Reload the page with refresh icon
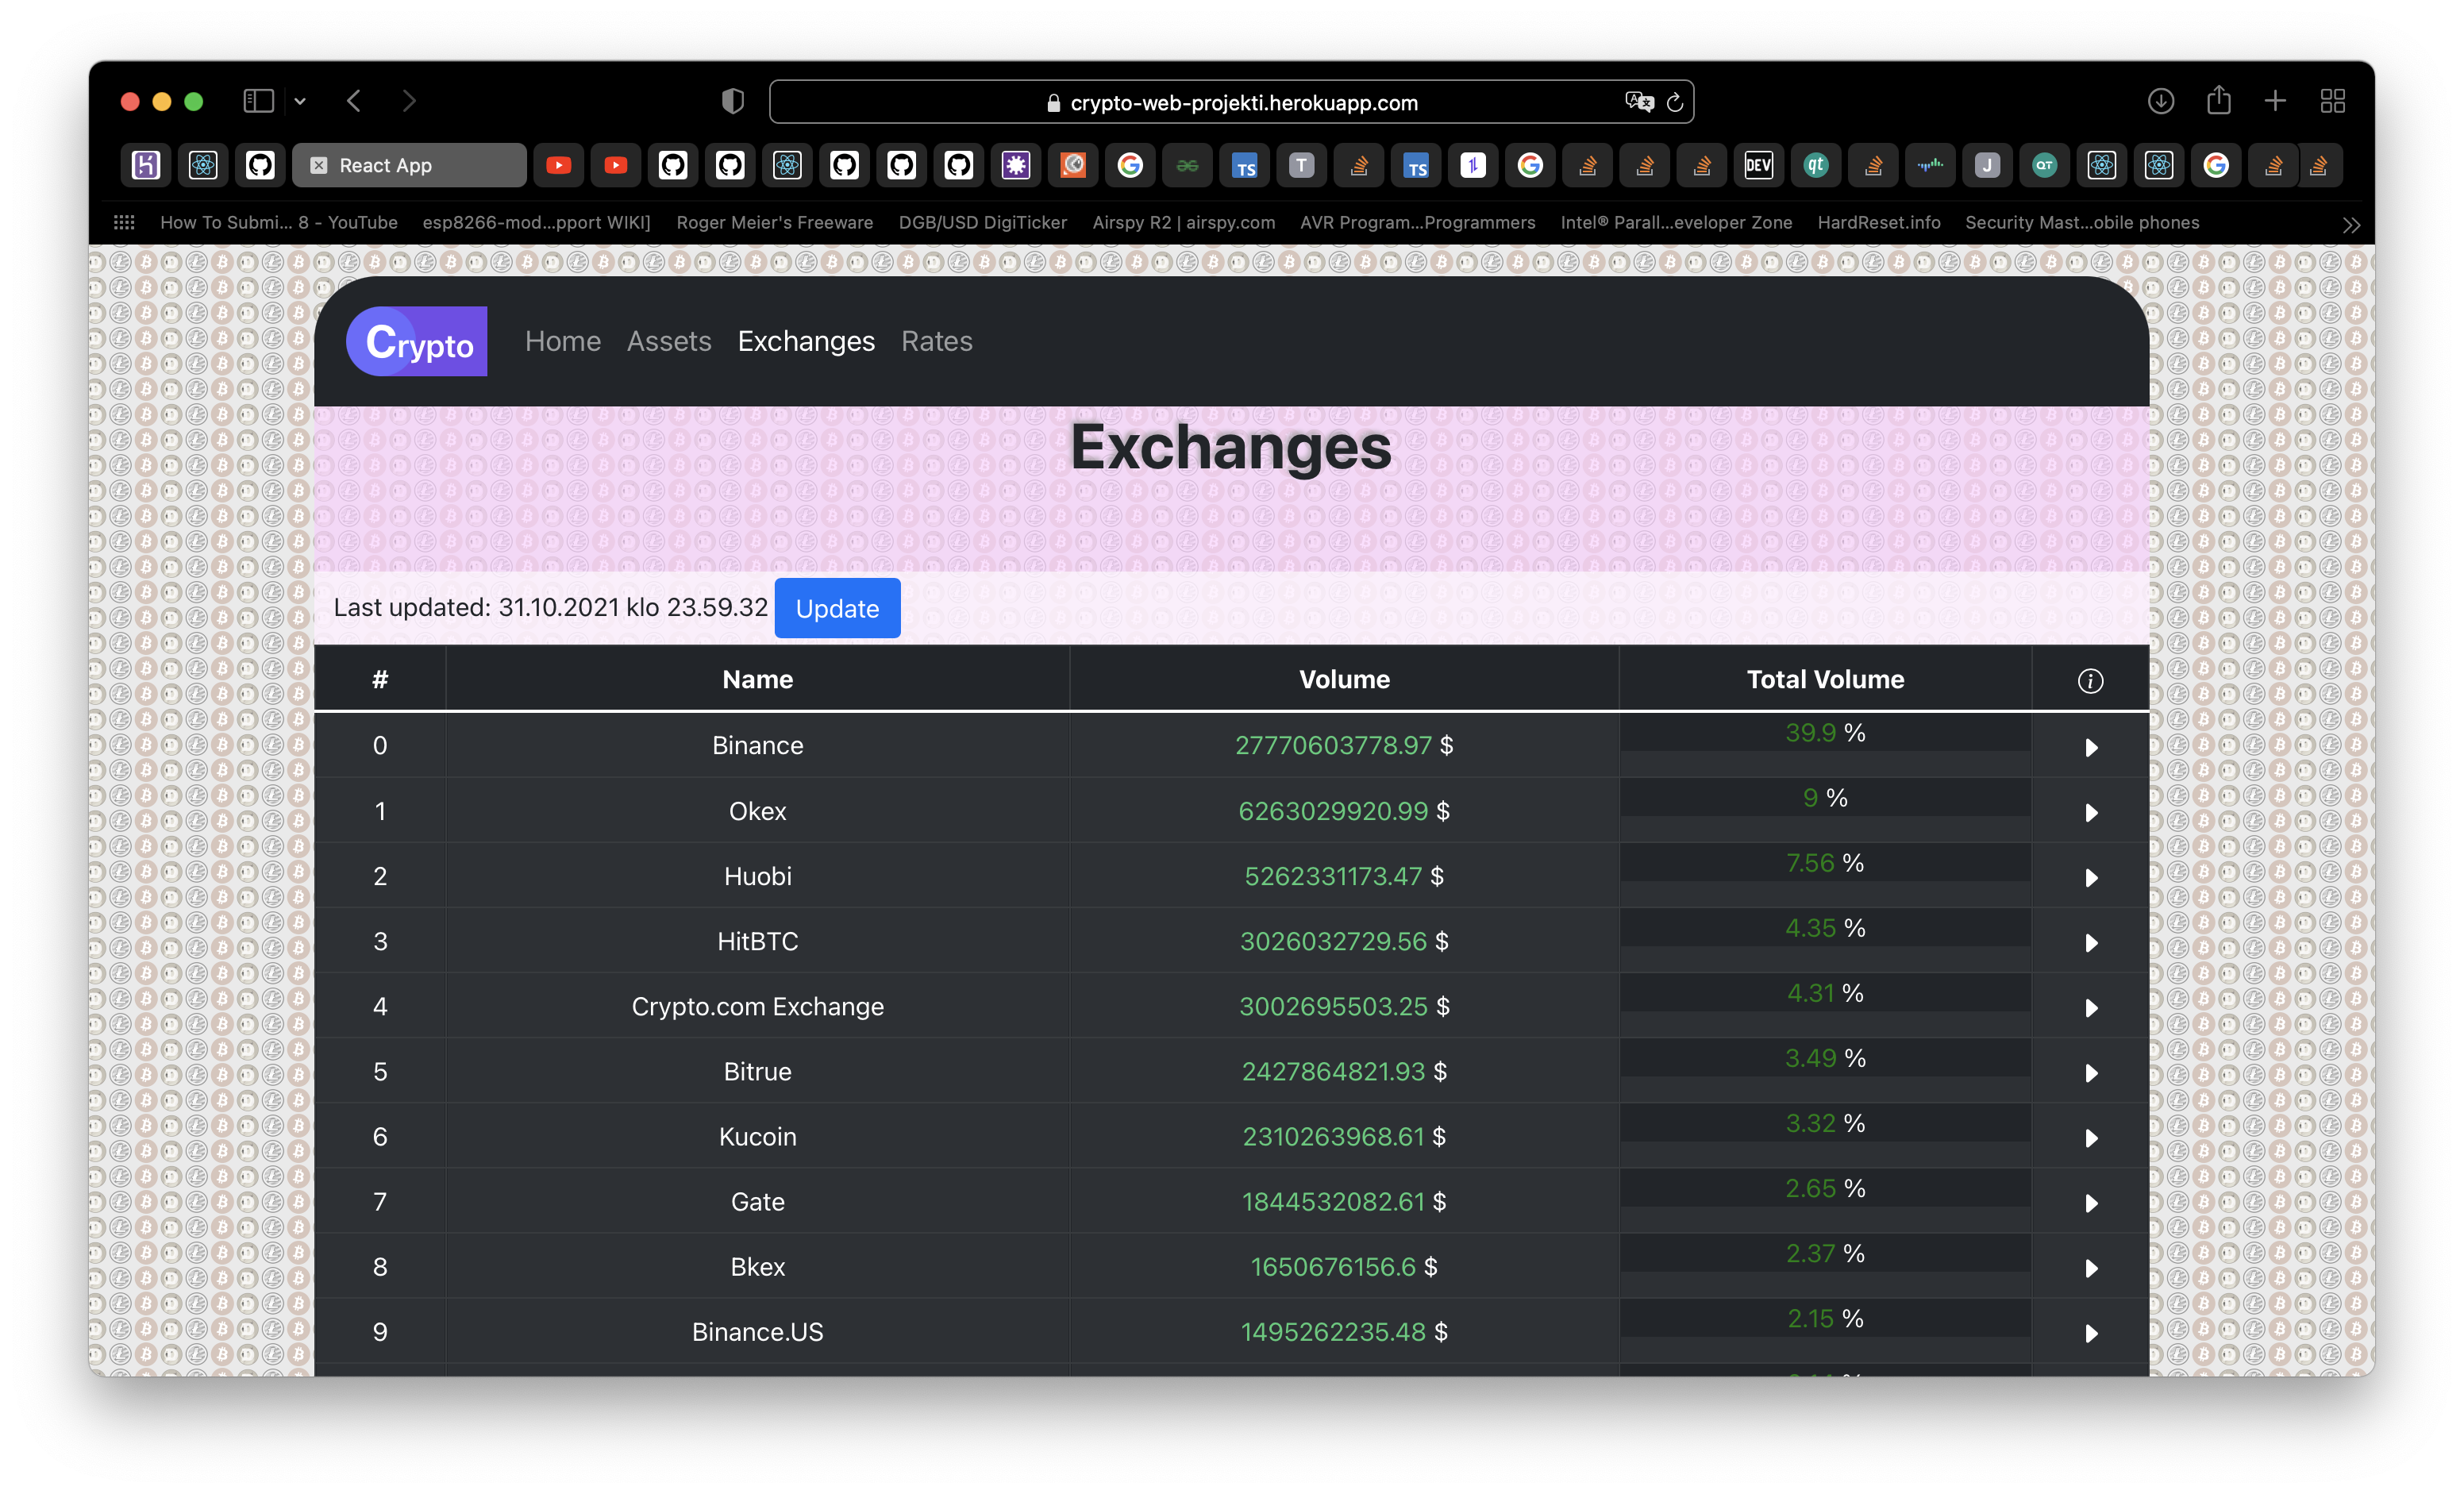 point(1675,102)
